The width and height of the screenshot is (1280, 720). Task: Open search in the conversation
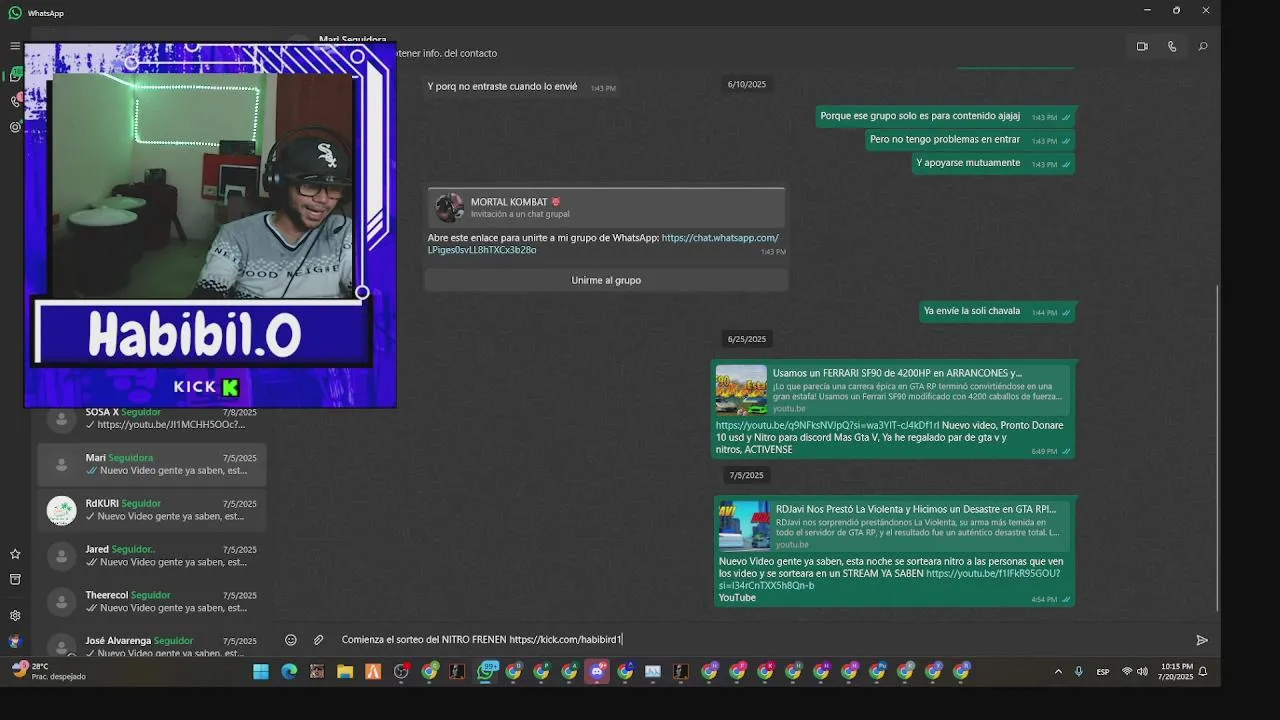pyautogui.click(x=1202, y=46)
